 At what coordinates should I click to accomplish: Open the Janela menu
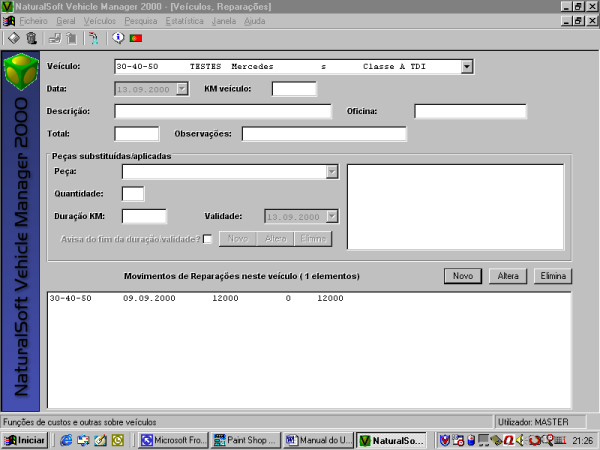point(224,21)
